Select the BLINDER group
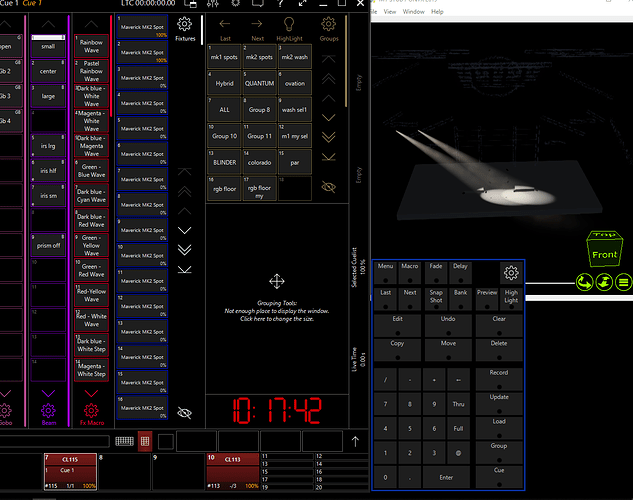Screen dimensions: 633x500 [224, 162]
